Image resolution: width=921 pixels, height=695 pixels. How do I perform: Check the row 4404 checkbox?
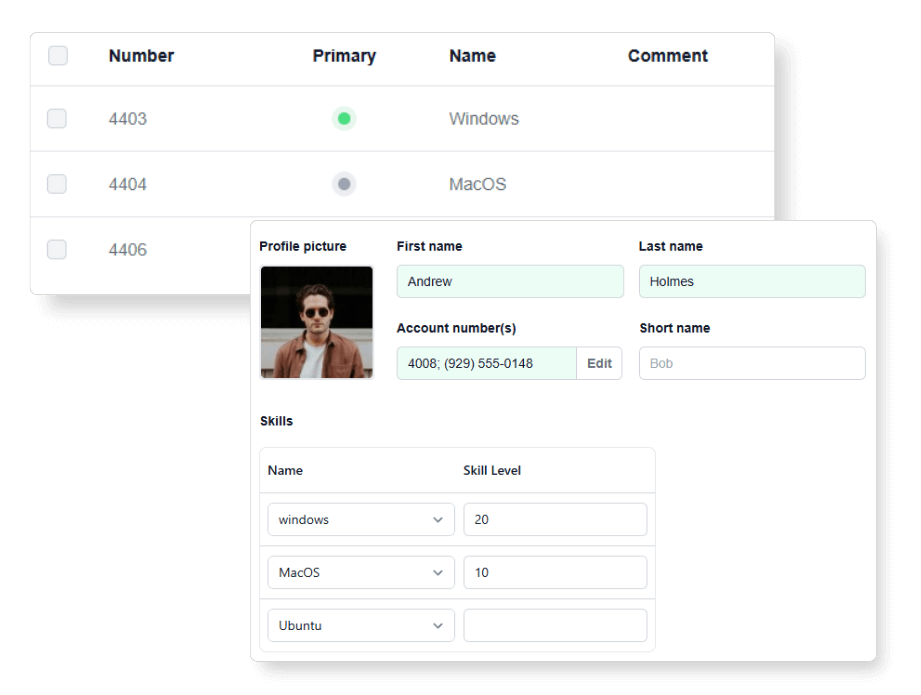coord(57,184)
